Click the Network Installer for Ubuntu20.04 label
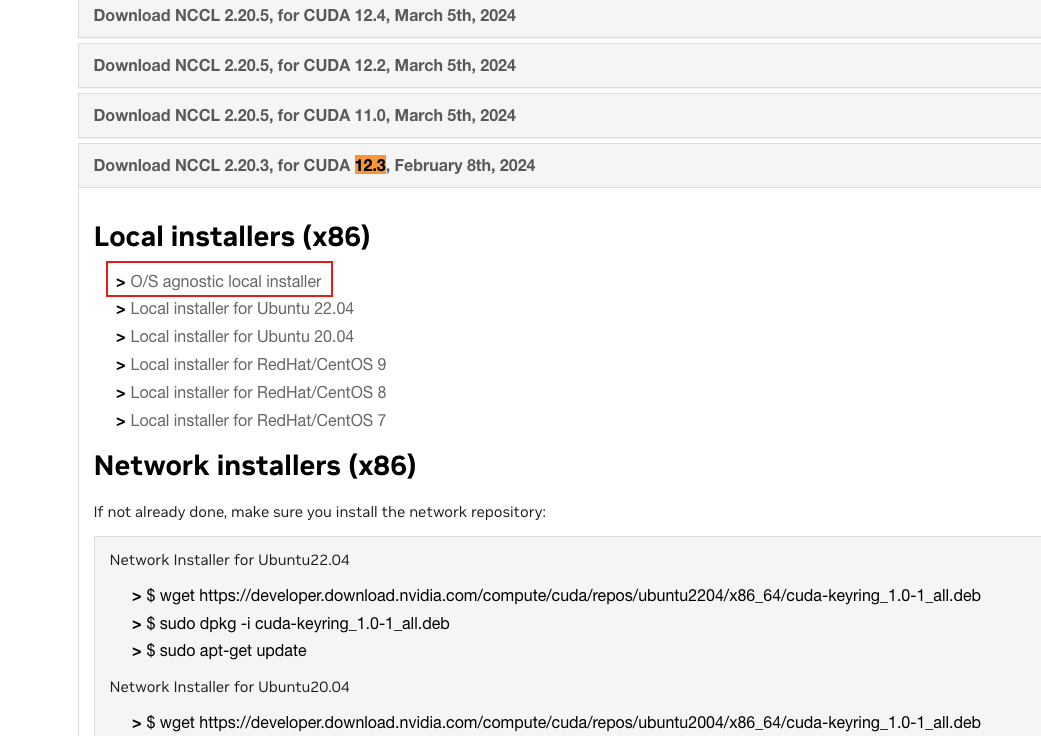 pos(229,687)
